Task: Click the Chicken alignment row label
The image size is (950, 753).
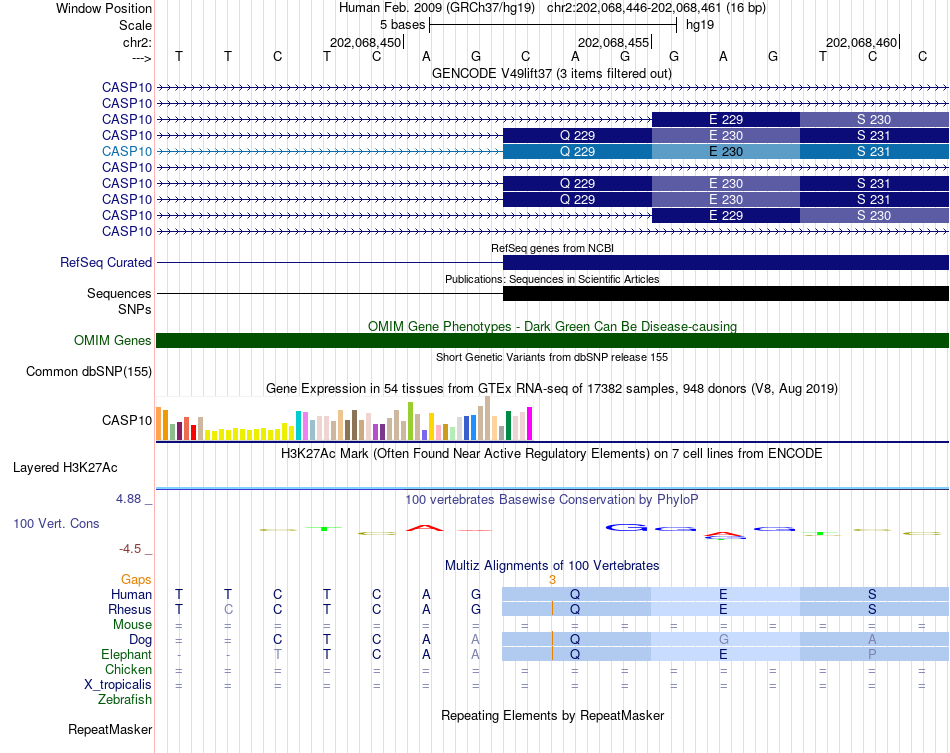Action: tap(128, 669)
